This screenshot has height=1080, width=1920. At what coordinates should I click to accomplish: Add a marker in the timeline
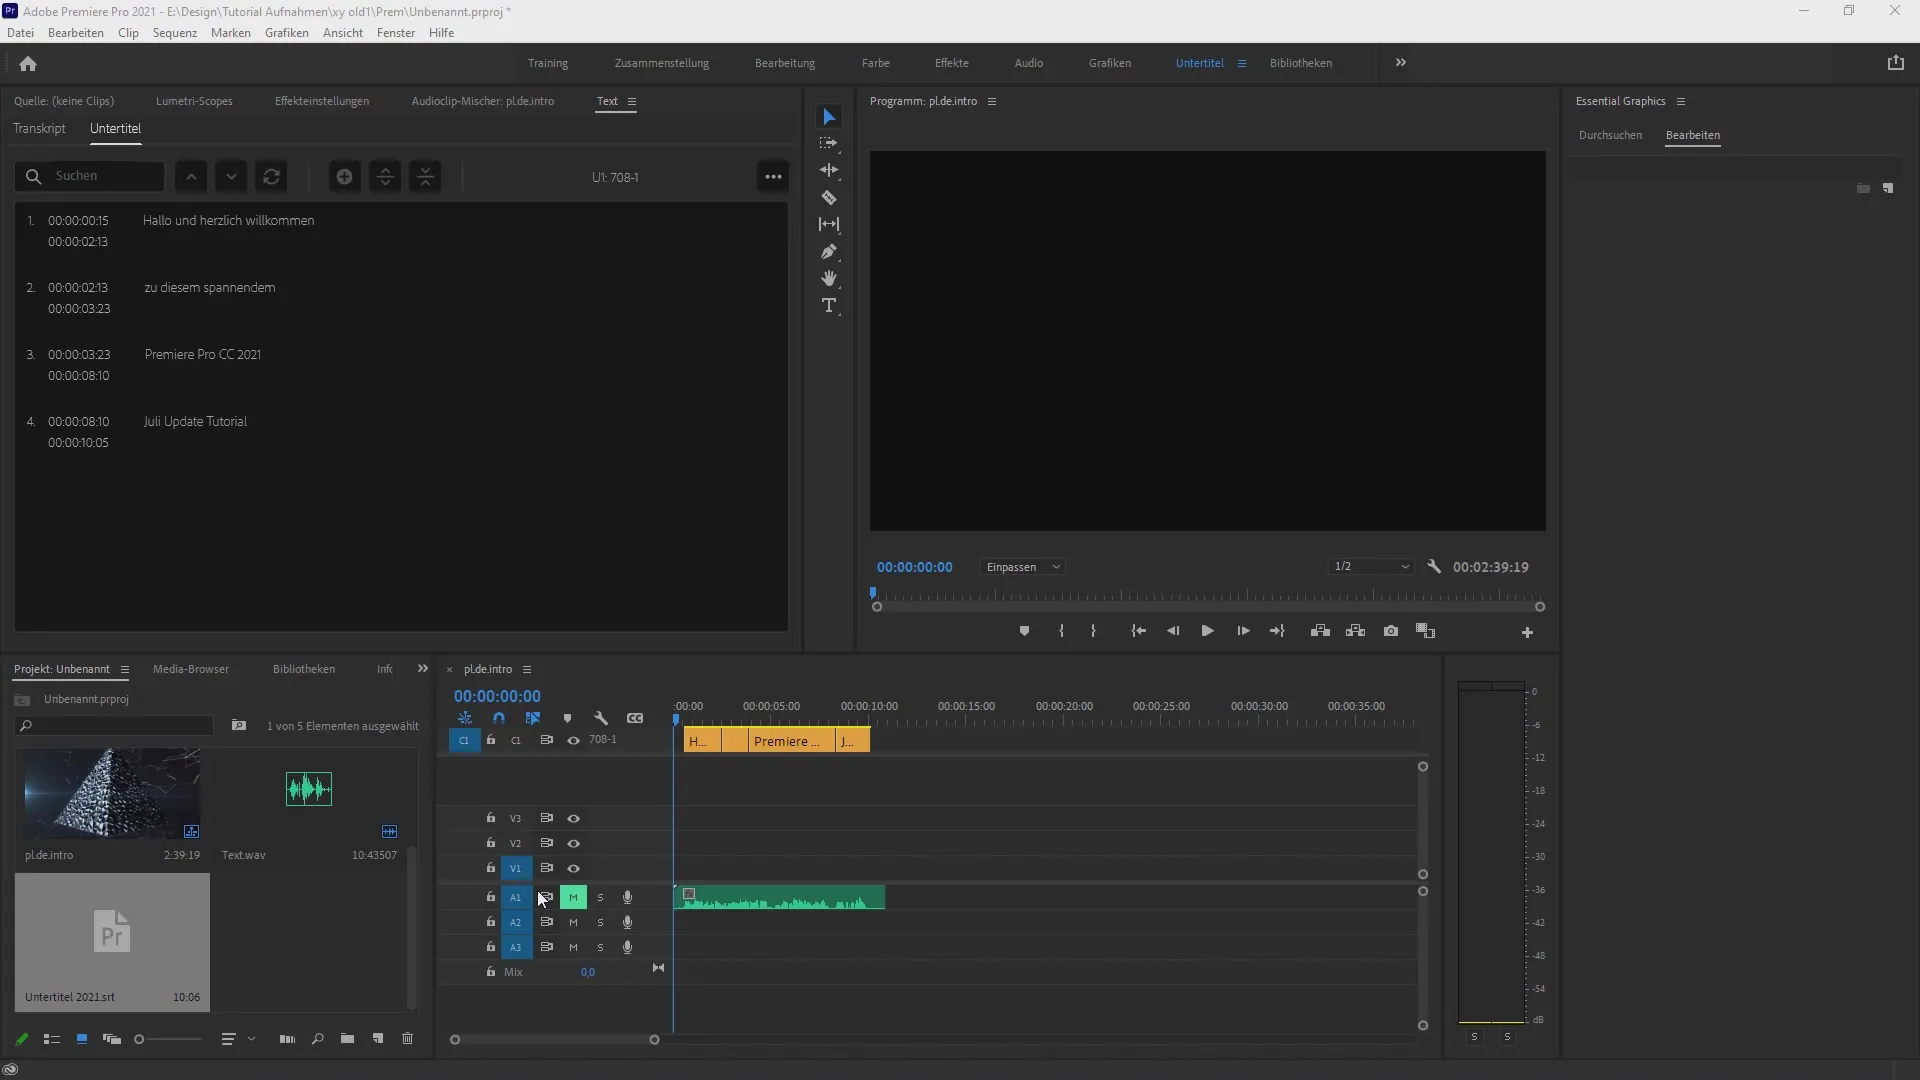tap(567, 718)
